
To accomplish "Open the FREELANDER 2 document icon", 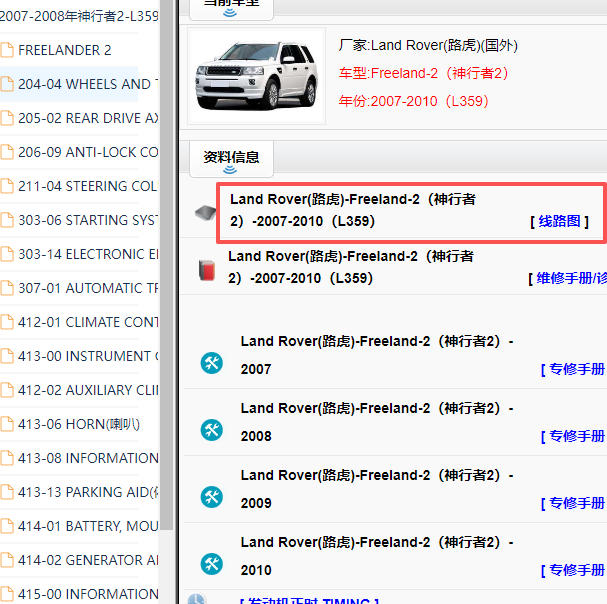I will click(x=6, y=50).
